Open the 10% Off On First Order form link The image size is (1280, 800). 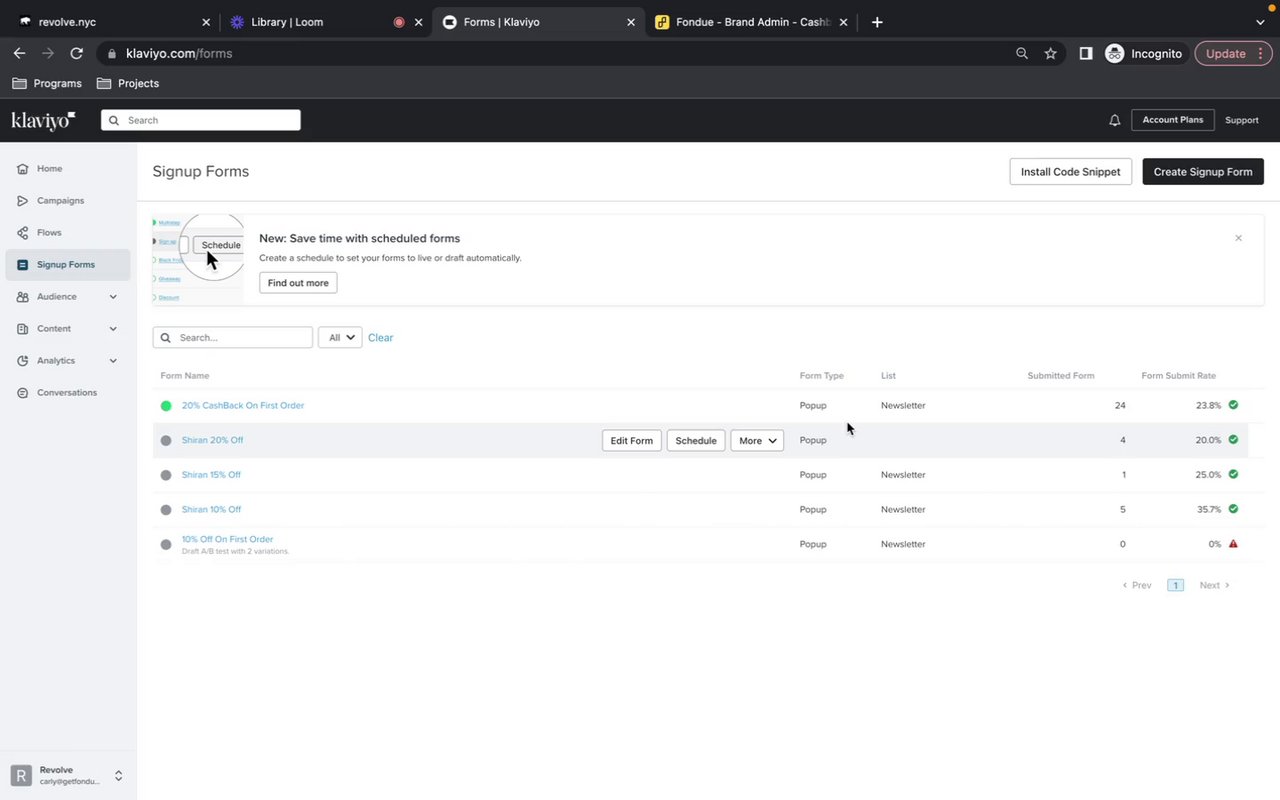227,539
